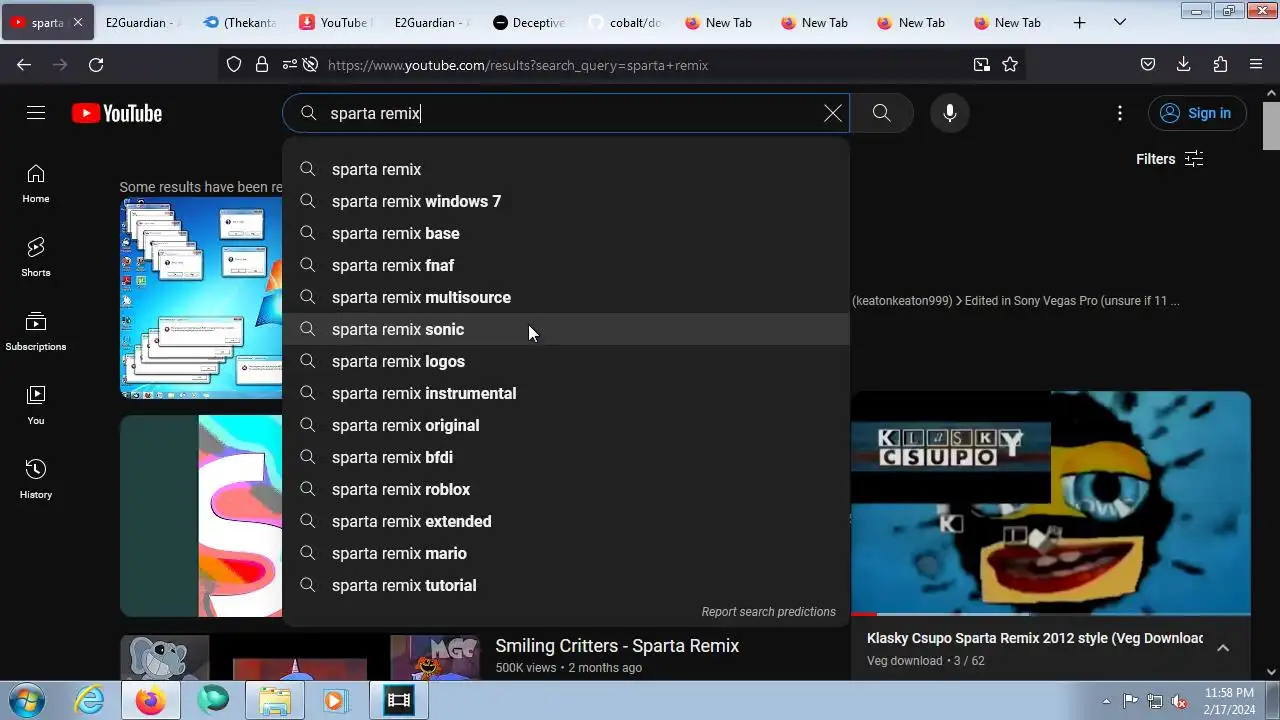Select suggestion sparta remix instrumental
The height and width of the screenshot is (720, 1280).
click(x=566, y=393)
